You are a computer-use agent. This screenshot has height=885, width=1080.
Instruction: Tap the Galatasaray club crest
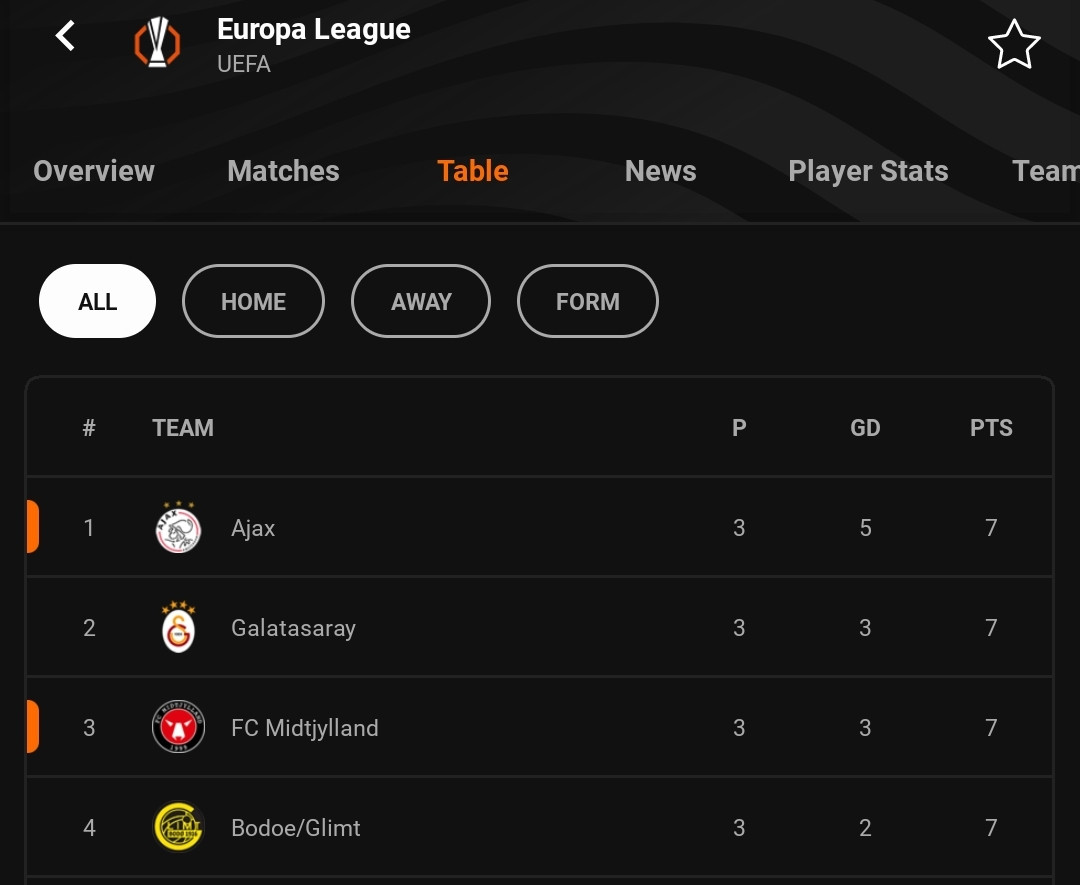coord(178,627)
